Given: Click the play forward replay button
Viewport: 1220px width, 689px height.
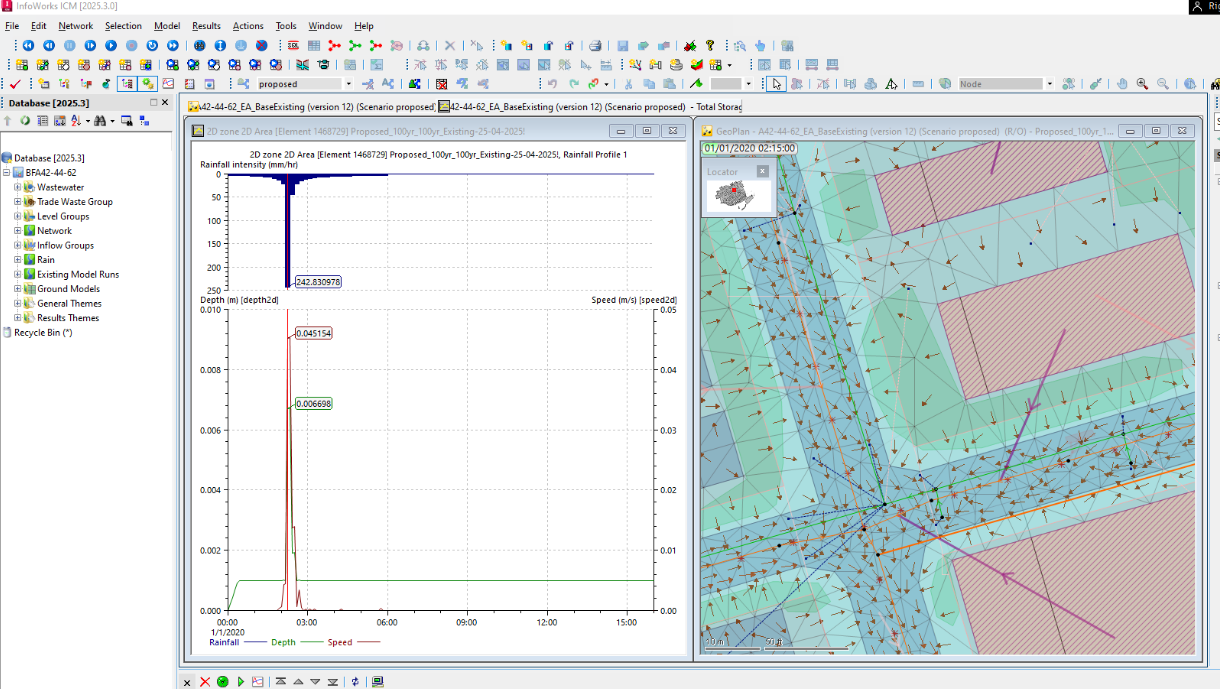Looking at the screenshot, I should [x=111, y=46].
